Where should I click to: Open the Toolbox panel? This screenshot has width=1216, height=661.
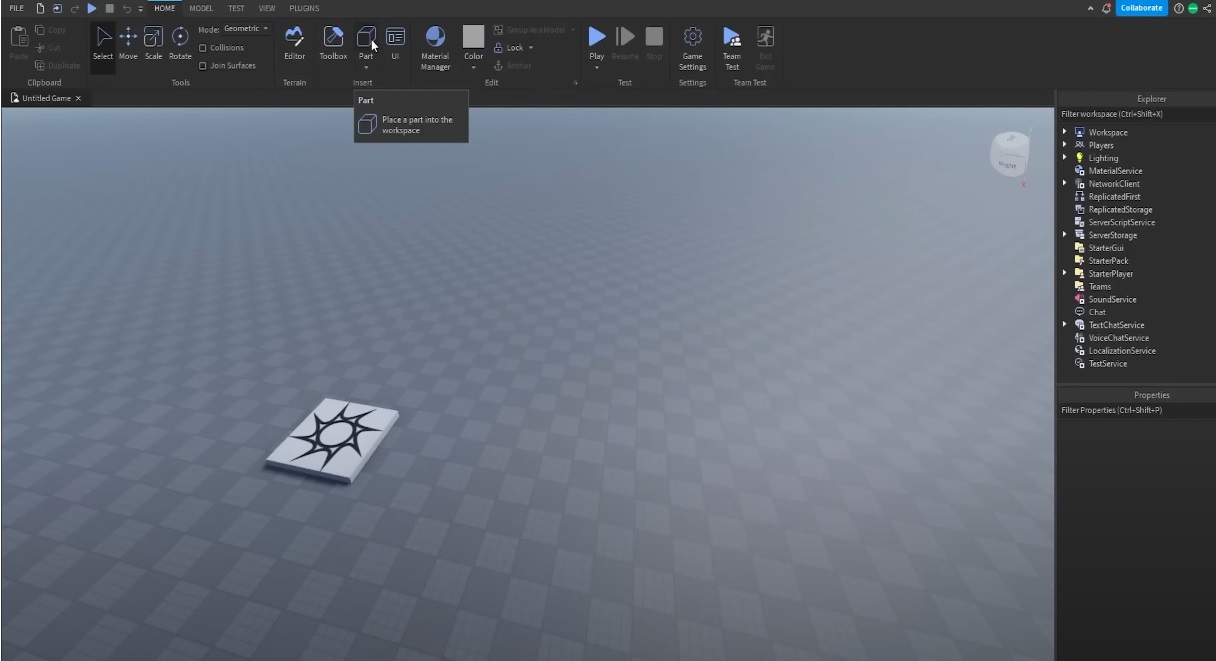pos(333,42)
